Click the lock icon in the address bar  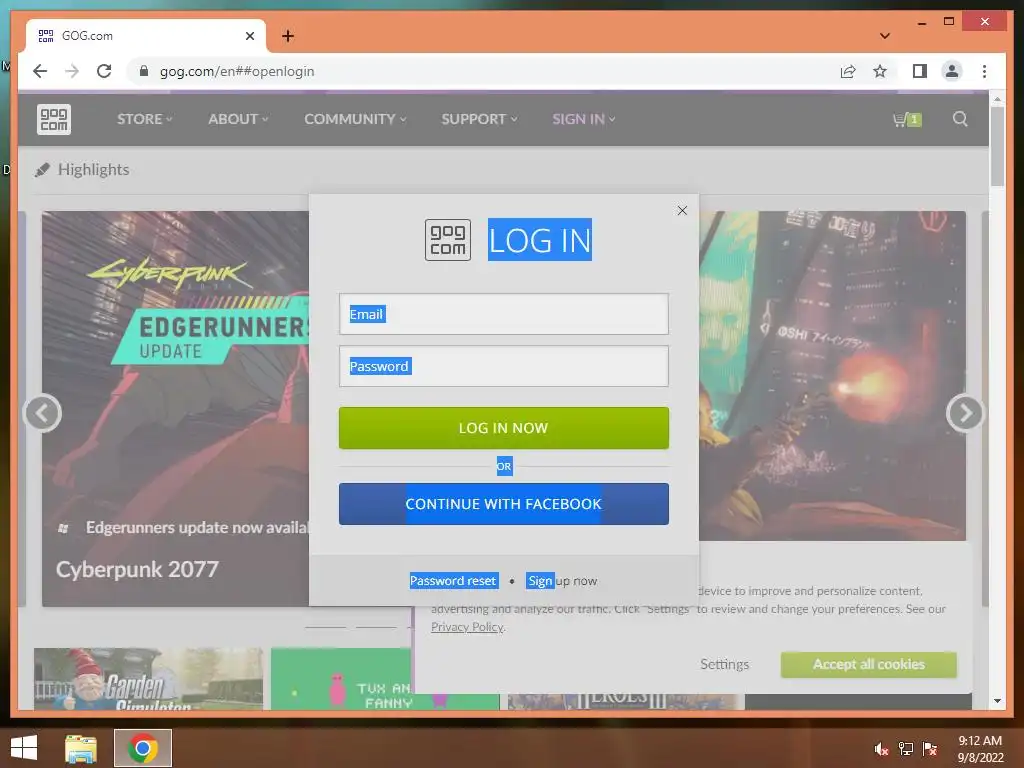[x=144, y=71]
